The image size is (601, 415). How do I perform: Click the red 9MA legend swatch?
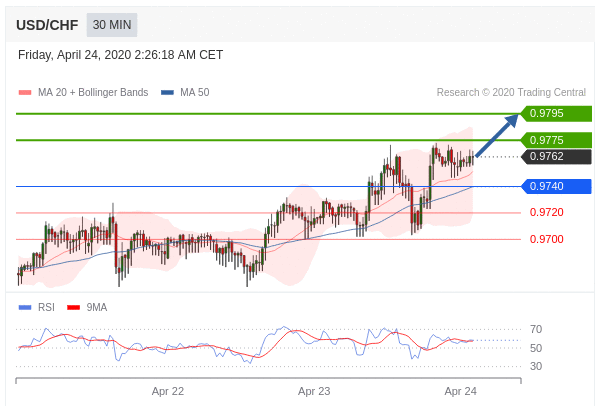tap(73, 307)
